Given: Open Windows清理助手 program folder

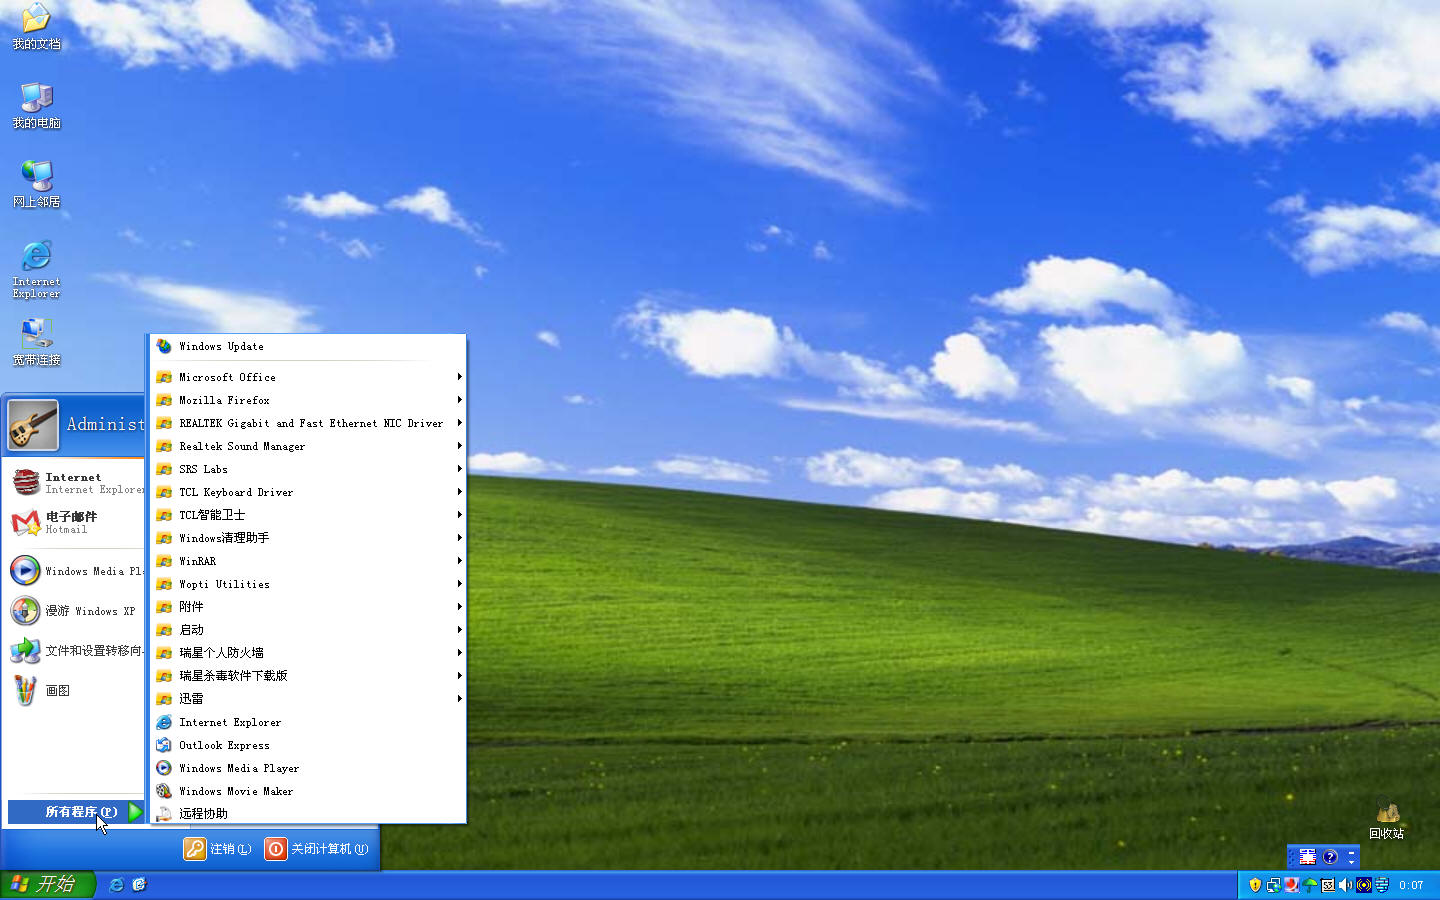Looking at the screenshot, I should 308,538.
